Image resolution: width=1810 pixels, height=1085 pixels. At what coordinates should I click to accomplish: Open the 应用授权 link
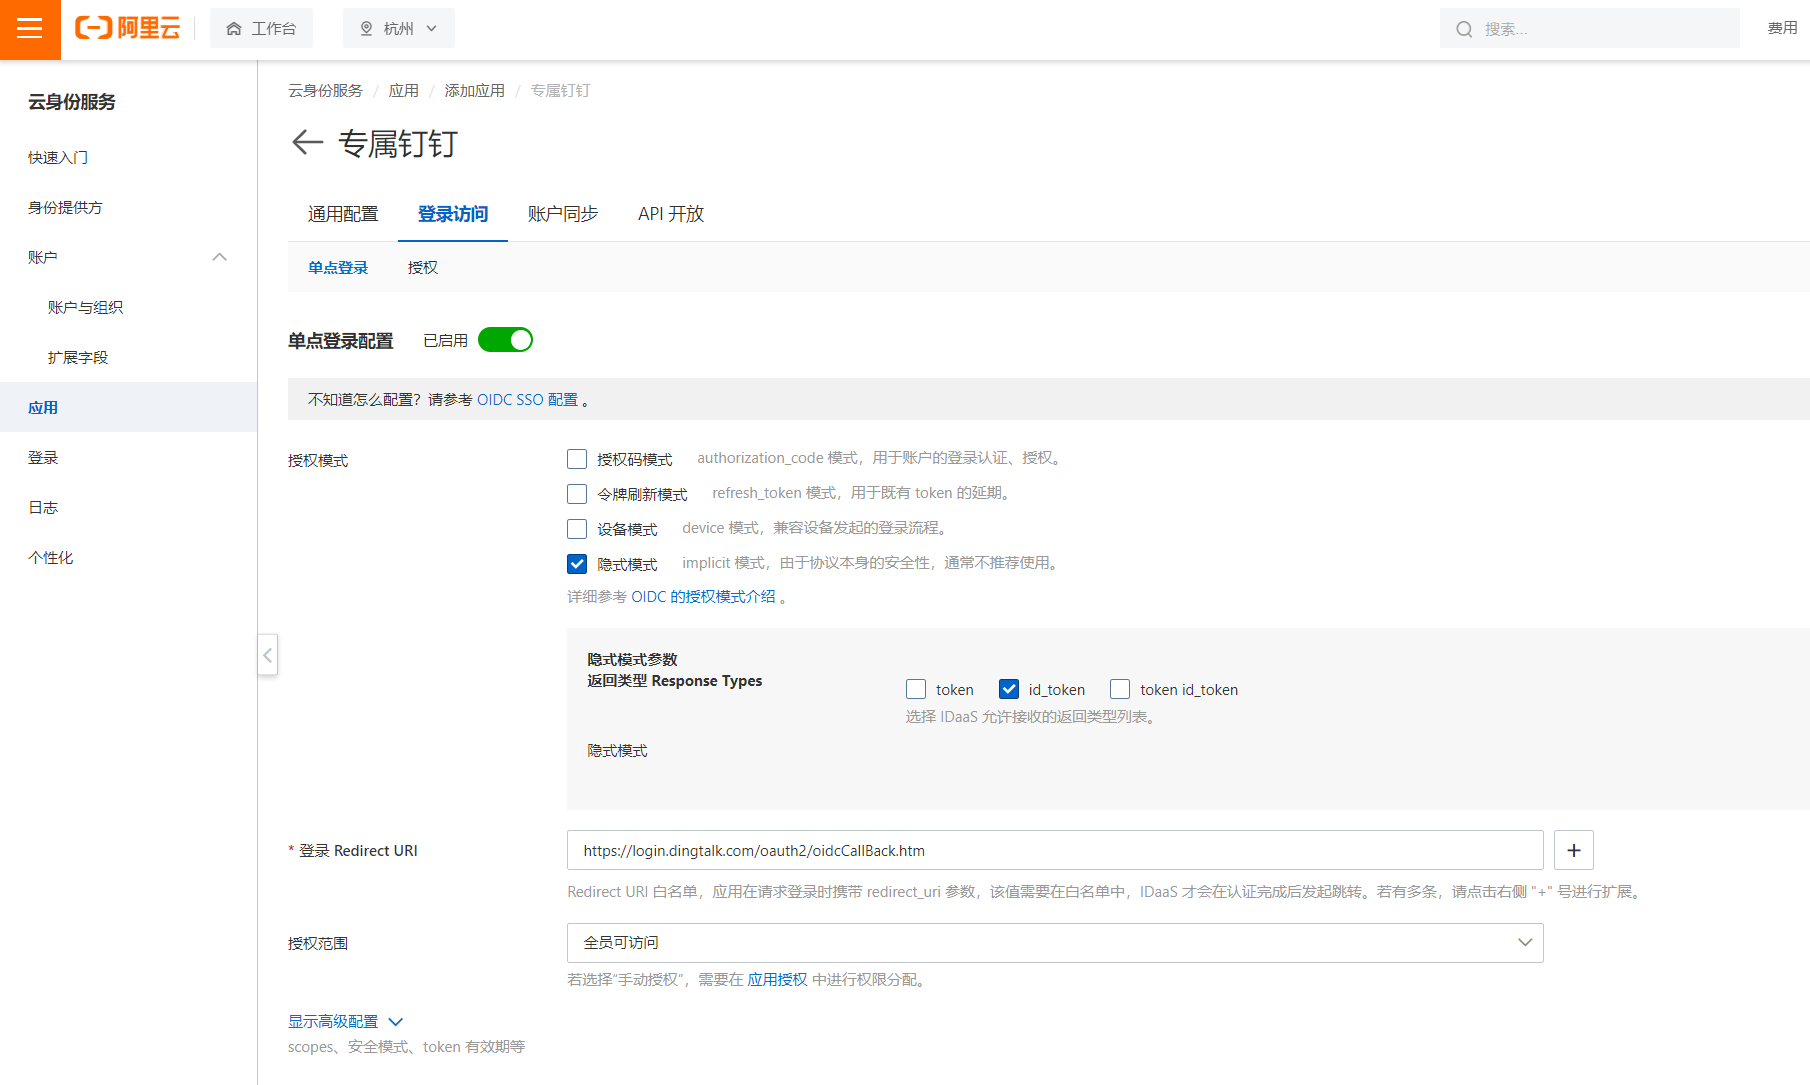coord(778,980)
